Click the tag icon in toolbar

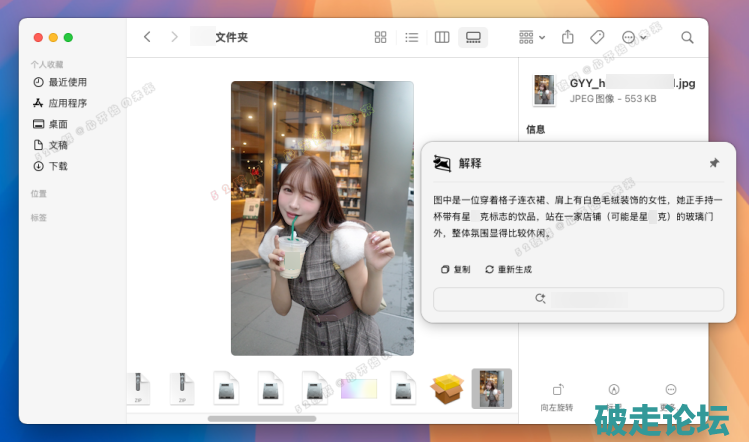(x=597, y=37)
